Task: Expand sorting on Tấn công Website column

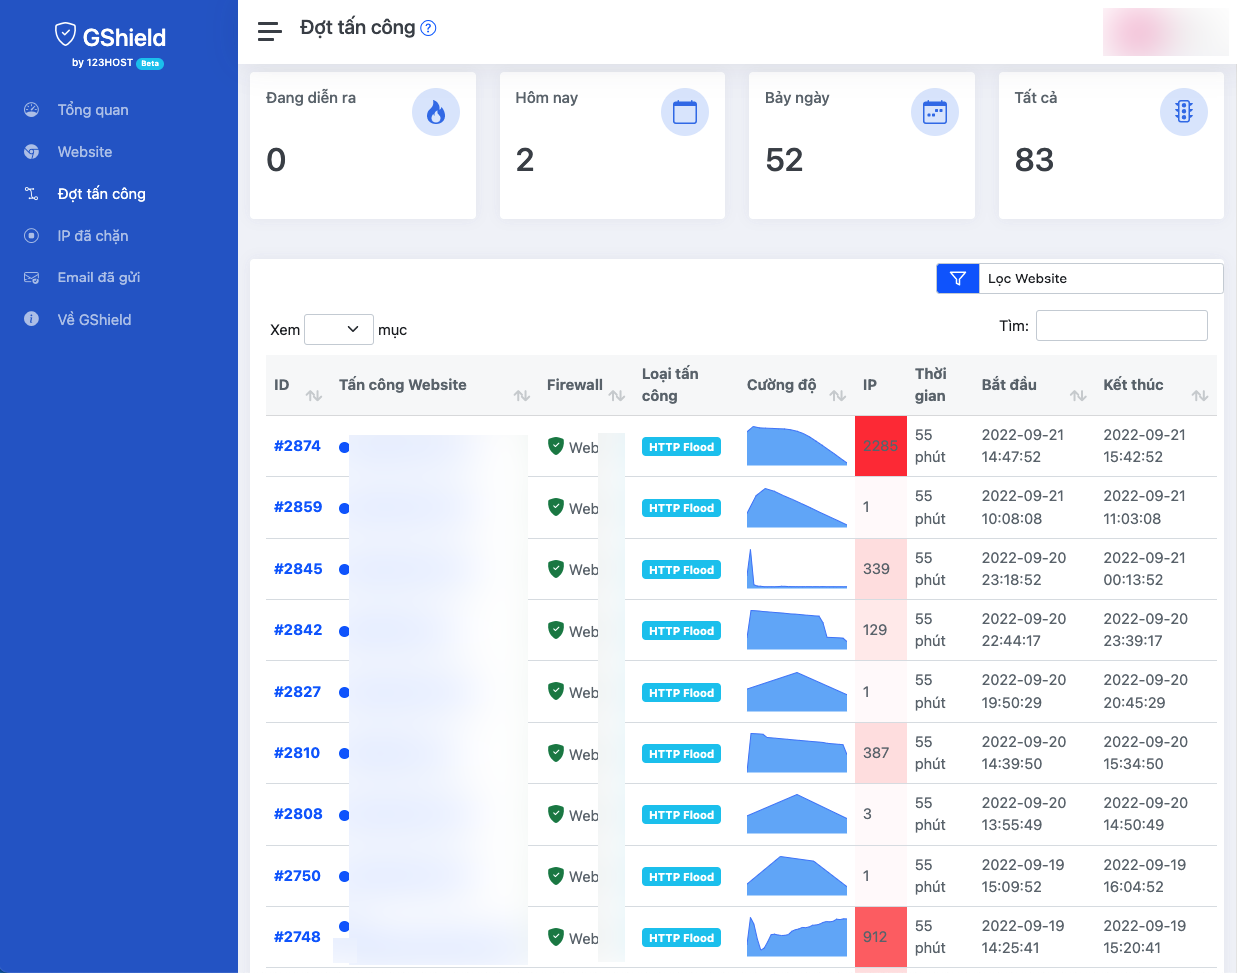Action: [520, 395]
